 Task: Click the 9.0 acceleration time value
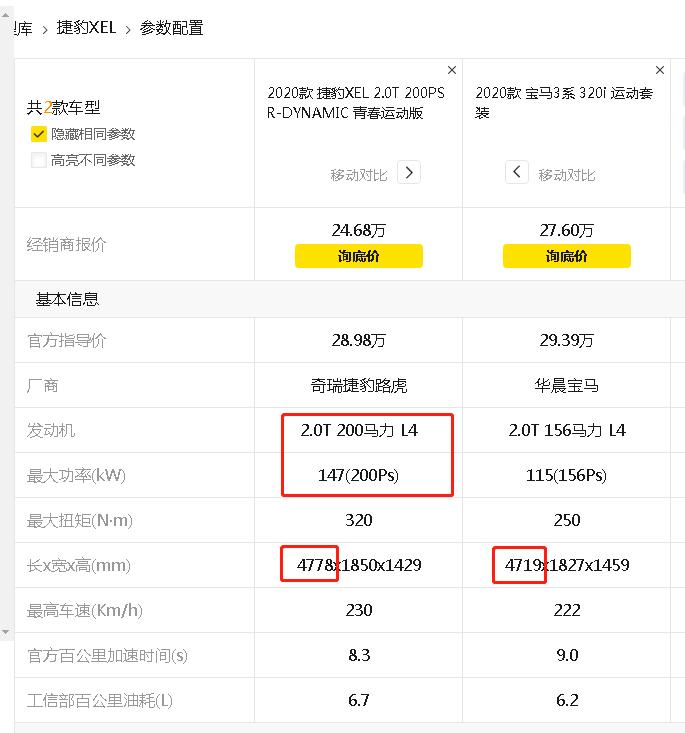(x=567, y=655)
